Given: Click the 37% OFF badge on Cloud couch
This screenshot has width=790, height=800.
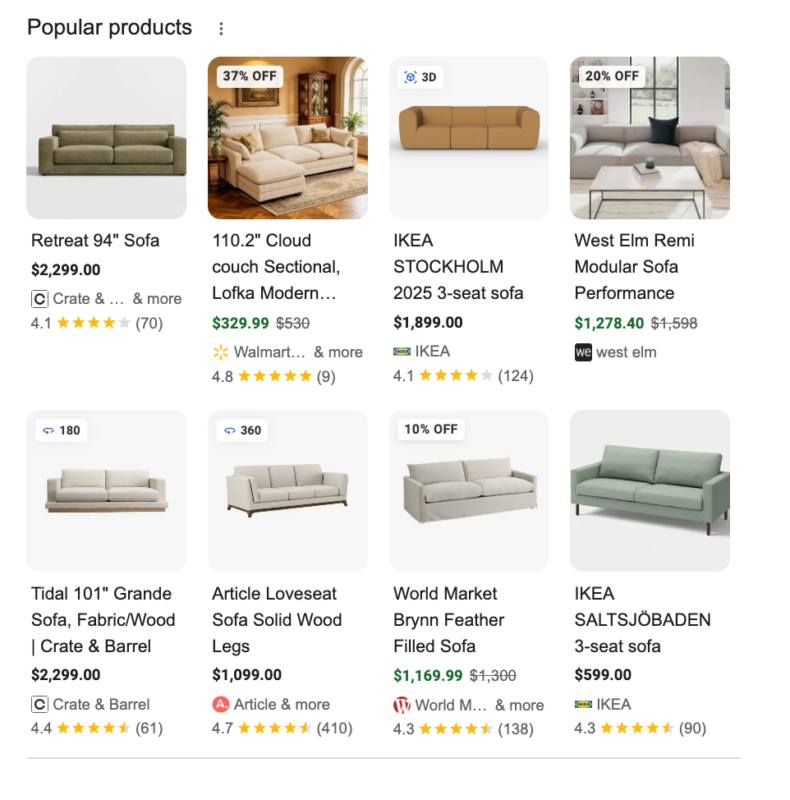Looking at the screenshot, I should [x=250, y=76].
